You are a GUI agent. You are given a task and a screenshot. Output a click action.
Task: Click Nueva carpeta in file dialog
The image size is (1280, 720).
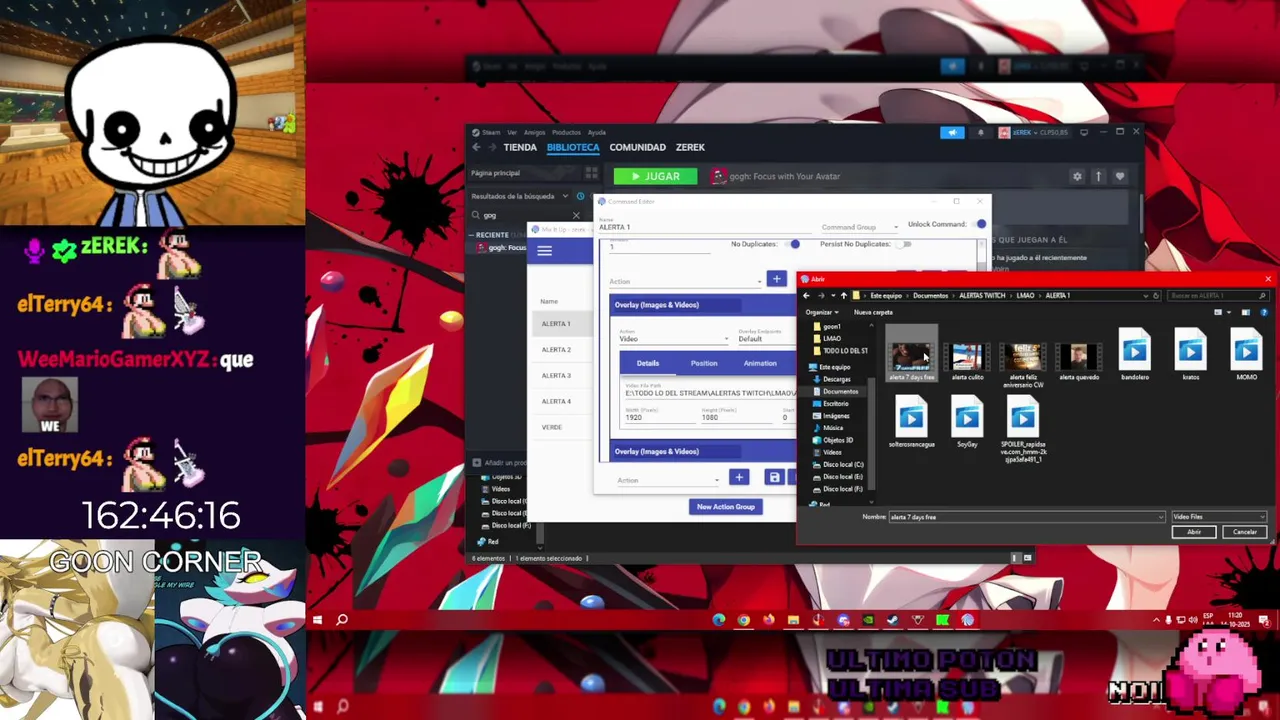pos(873,312)
